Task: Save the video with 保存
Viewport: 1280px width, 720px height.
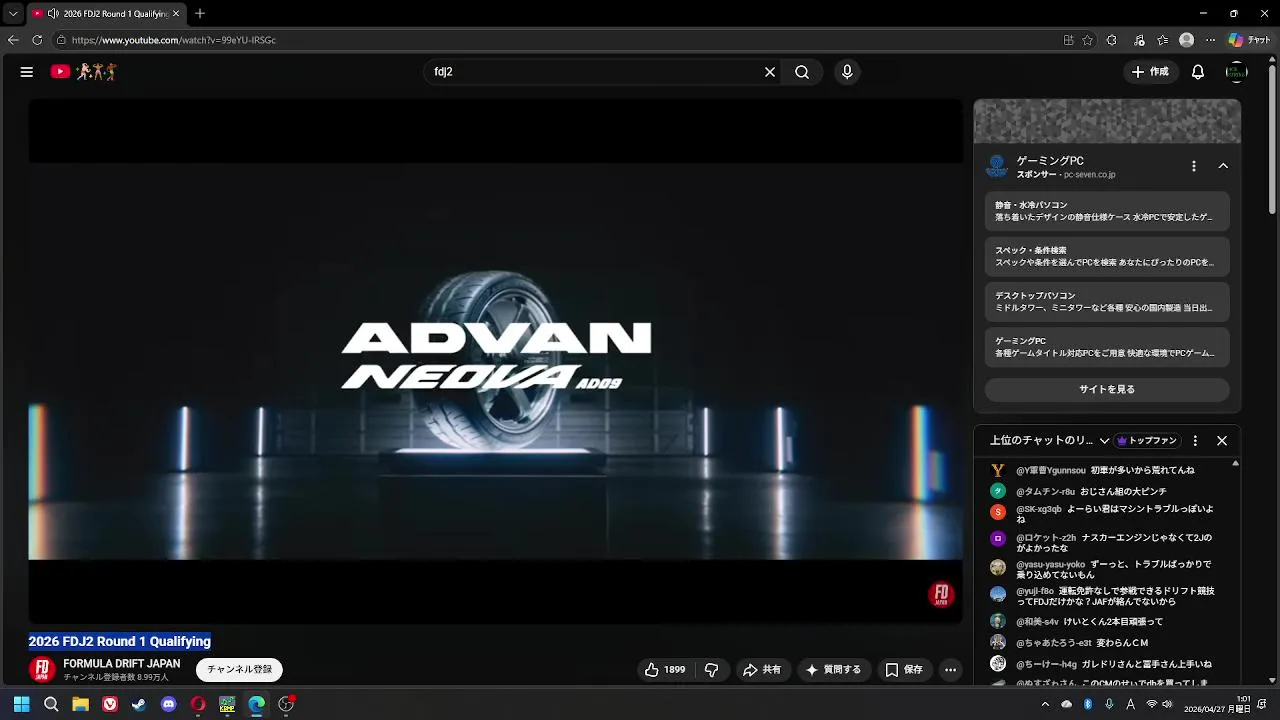Action: pos(904,670)
